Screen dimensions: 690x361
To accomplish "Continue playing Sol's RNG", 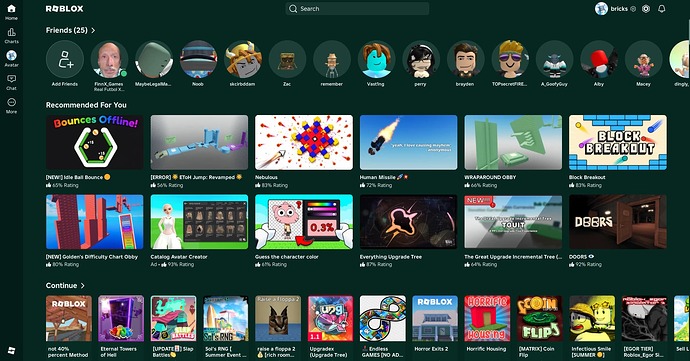I will (226, 318).
